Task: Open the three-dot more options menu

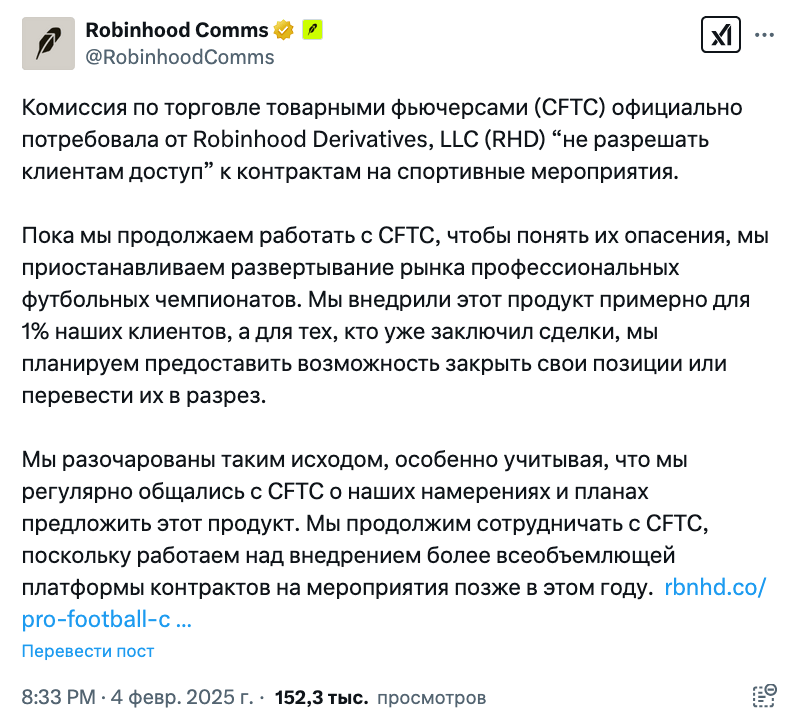Action: coord(764,35)
